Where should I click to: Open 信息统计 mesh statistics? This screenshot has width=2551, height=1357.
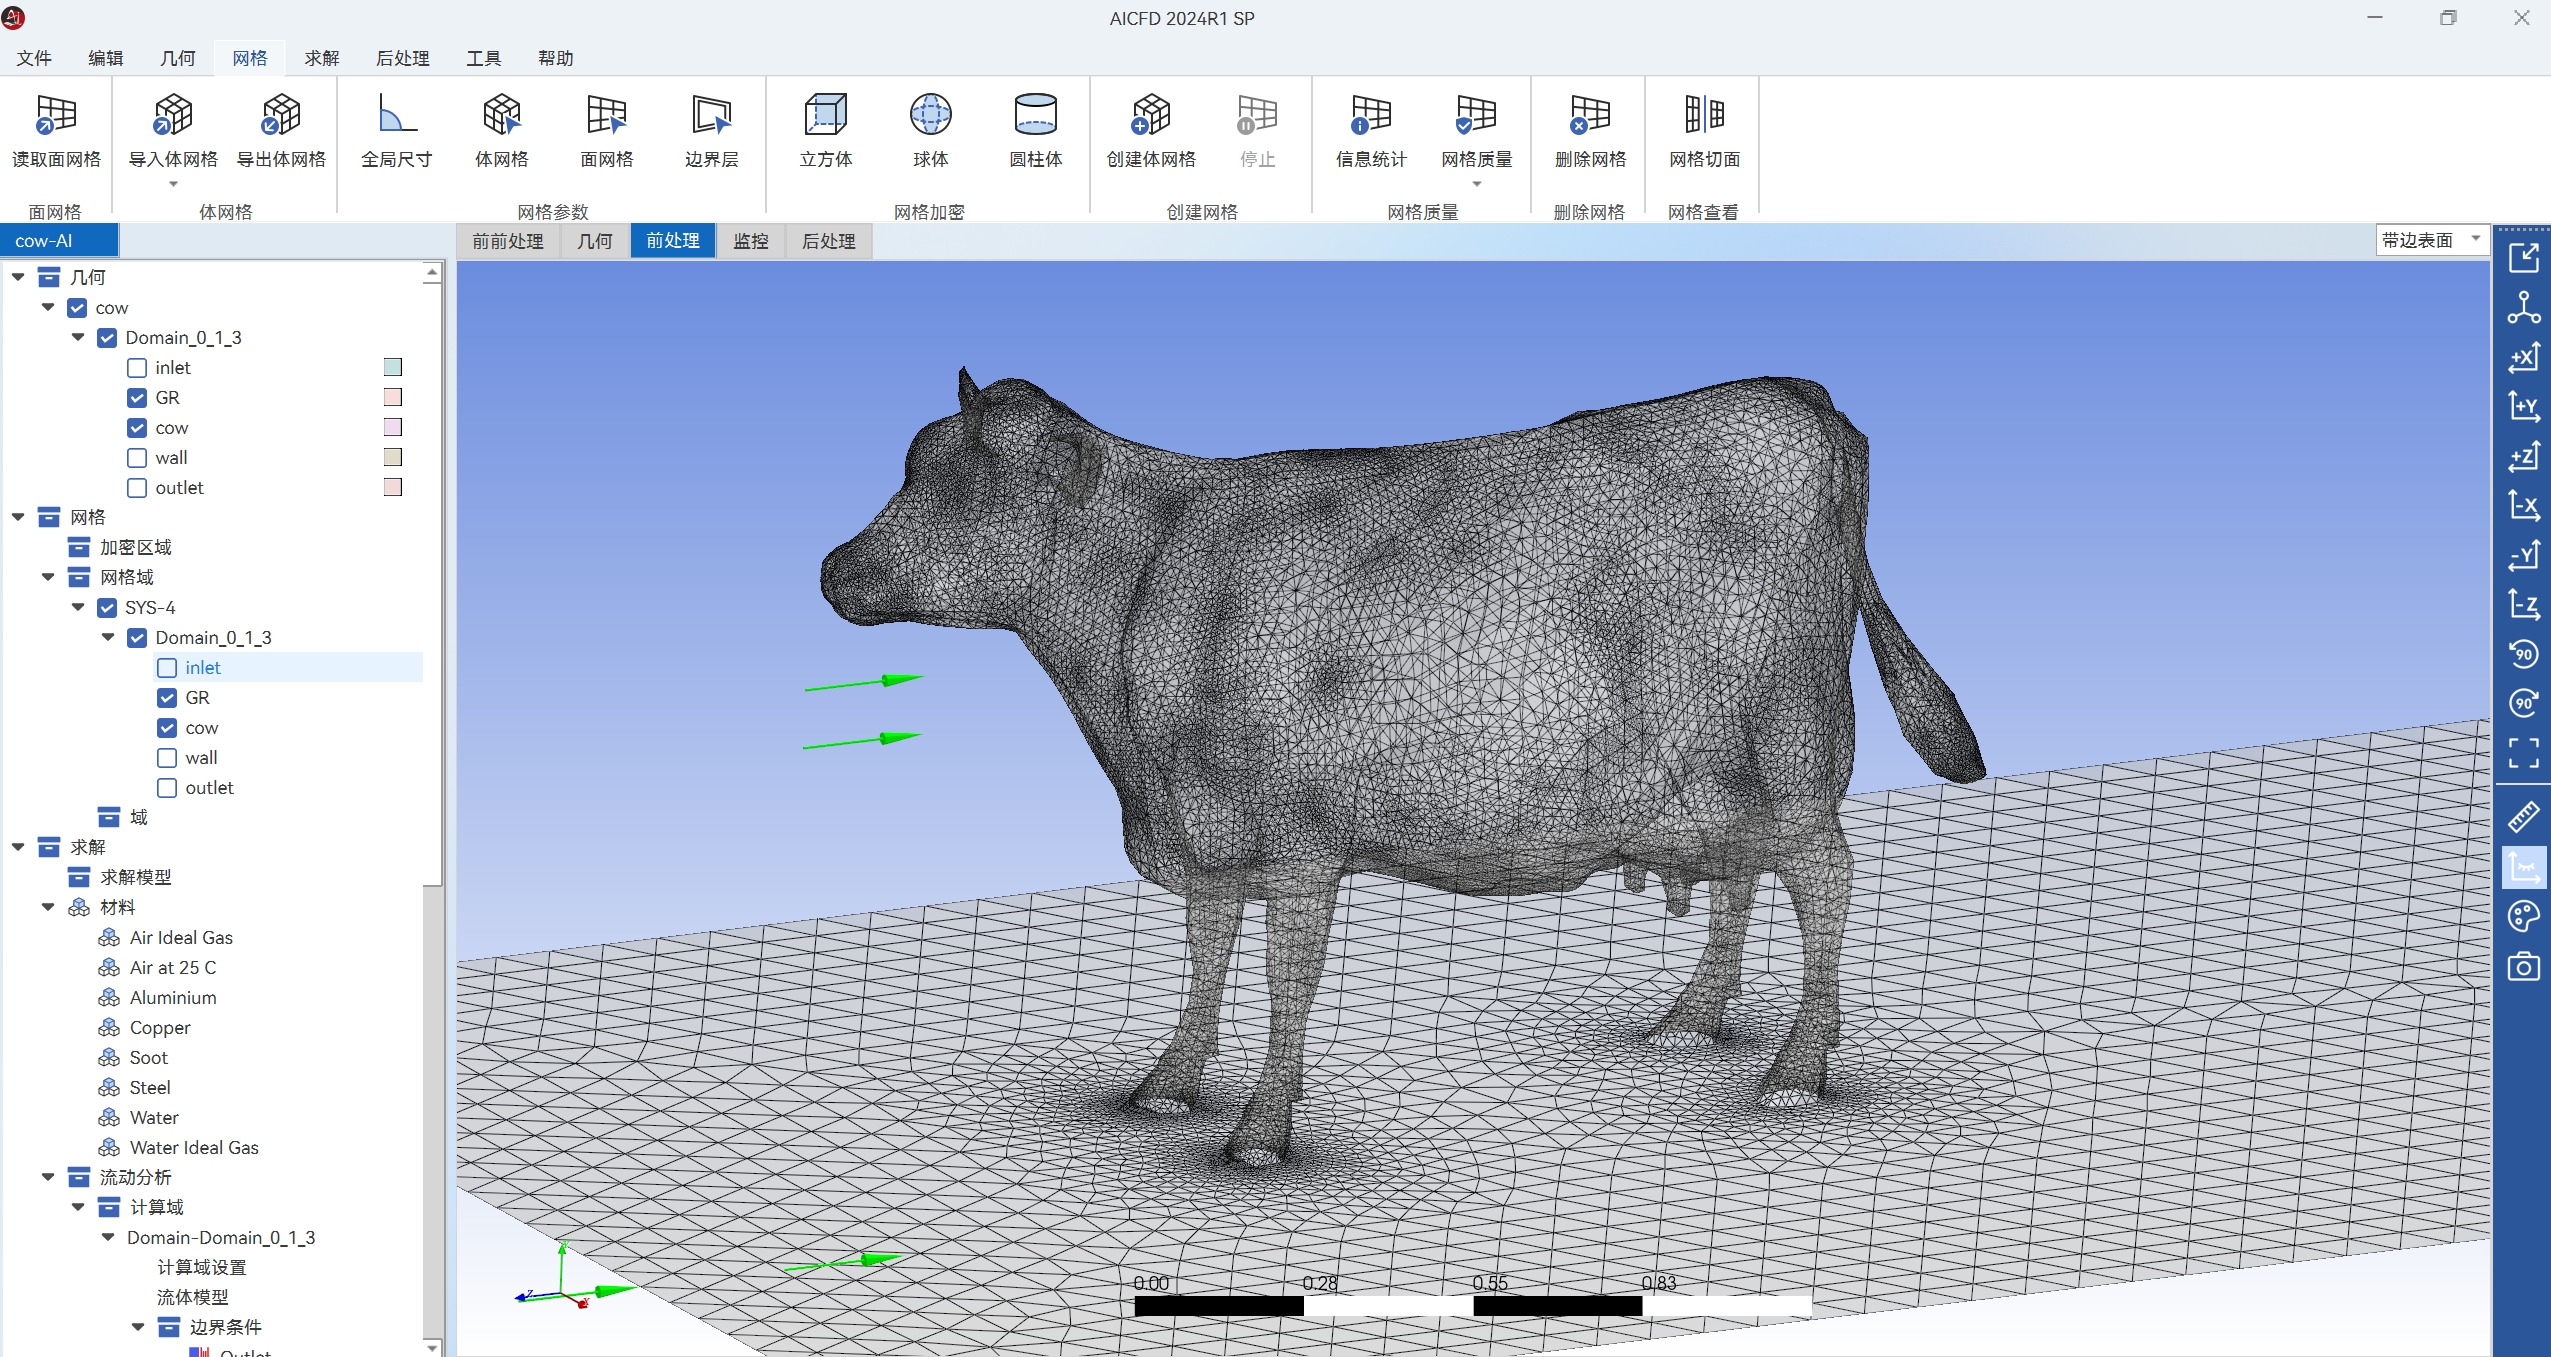[1370, 130]
